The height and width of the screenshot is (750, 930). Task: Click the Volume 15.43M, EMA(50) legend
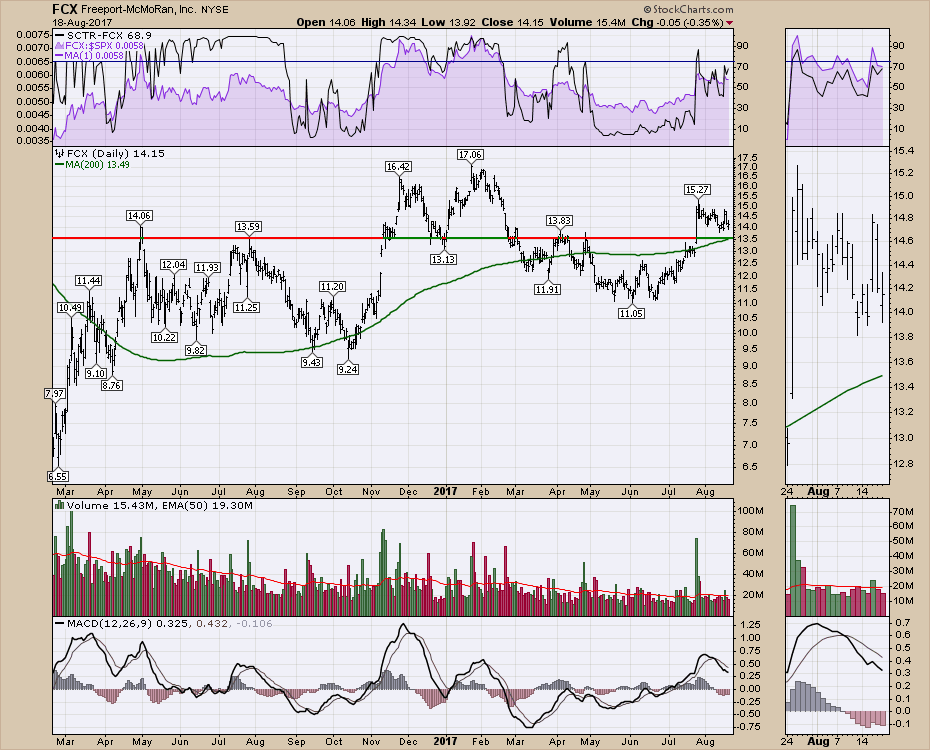tap(154, 506)
